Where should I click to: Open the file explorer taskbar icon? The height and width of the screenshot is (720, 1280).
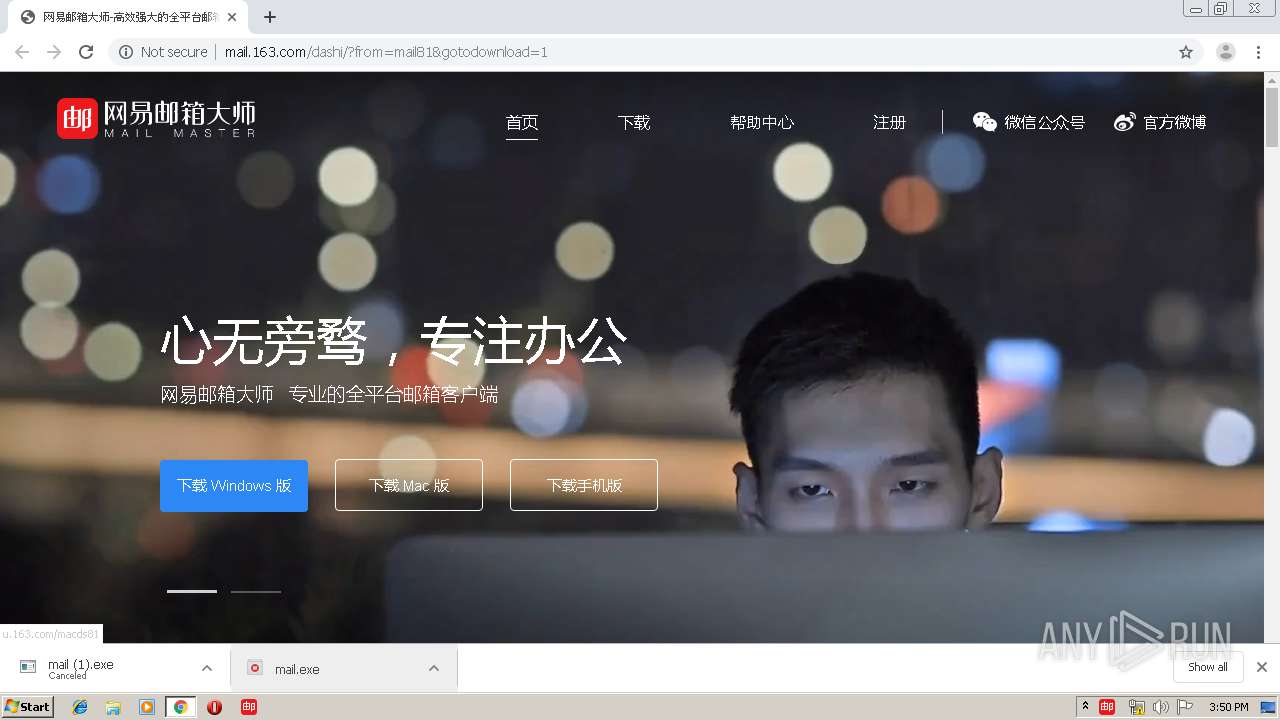click(x=113, y=707)
